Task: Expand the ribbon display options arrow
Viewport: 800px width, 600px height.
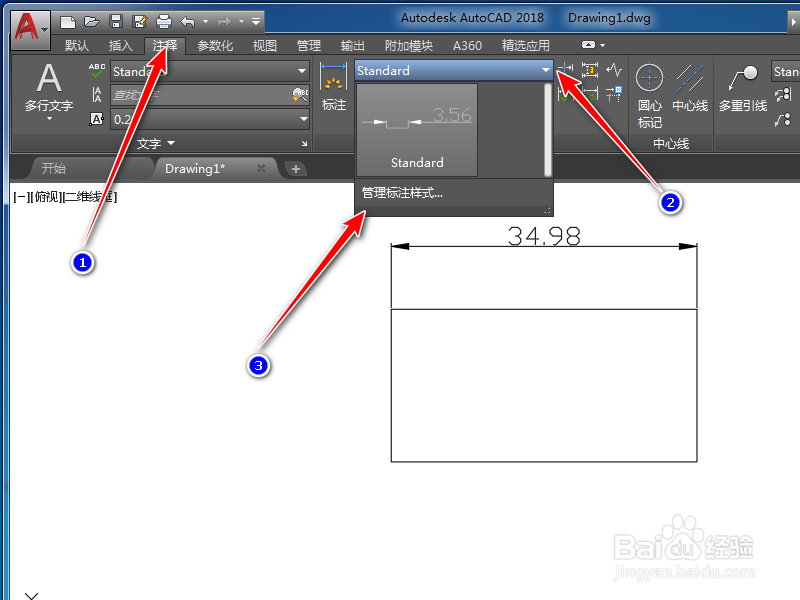Action: click(x=603, y=45)
